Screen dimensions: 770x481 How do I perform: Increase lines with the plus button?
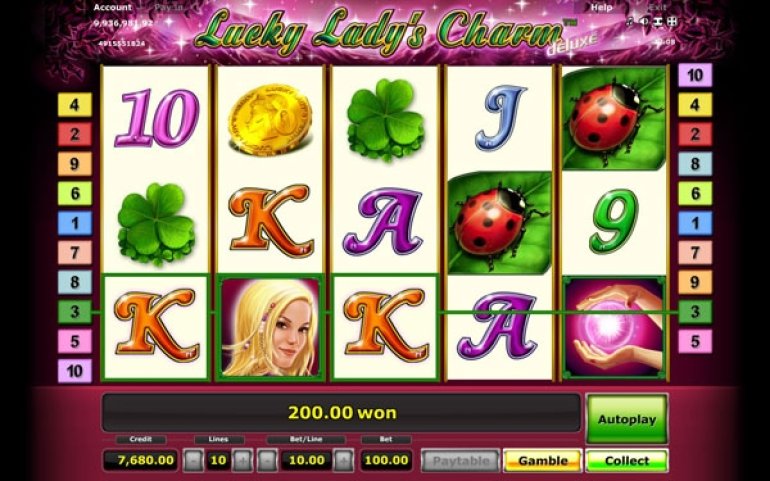(243, 460)
